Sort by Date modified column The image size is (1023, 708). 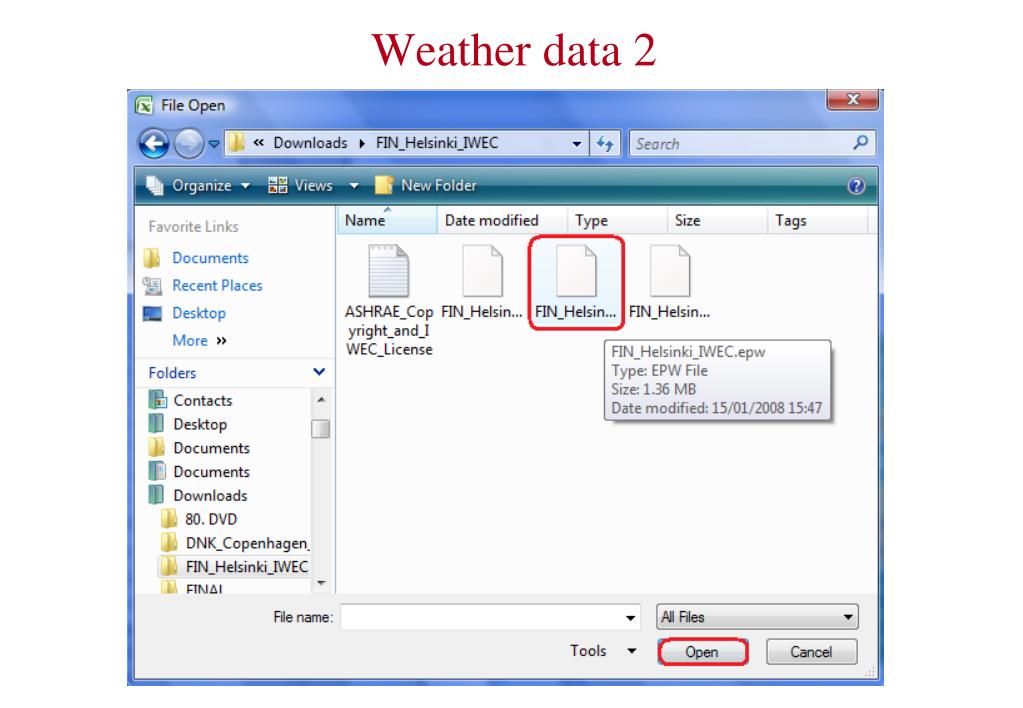[502, 221]
